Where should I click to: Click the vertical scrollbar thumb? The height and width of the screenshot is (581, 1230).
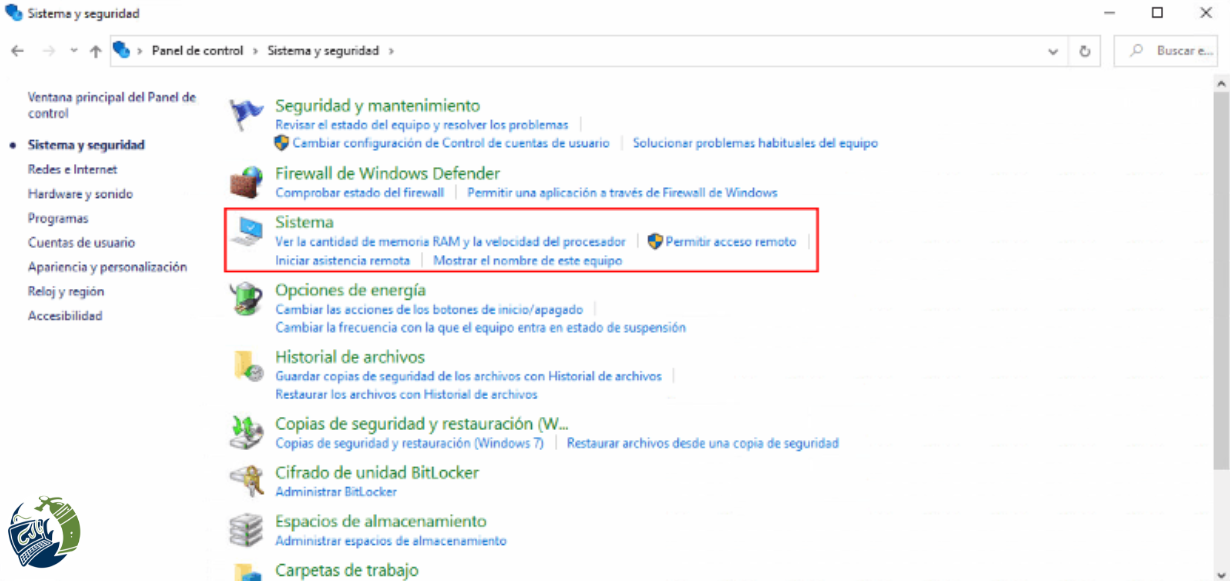point(1221,280)
